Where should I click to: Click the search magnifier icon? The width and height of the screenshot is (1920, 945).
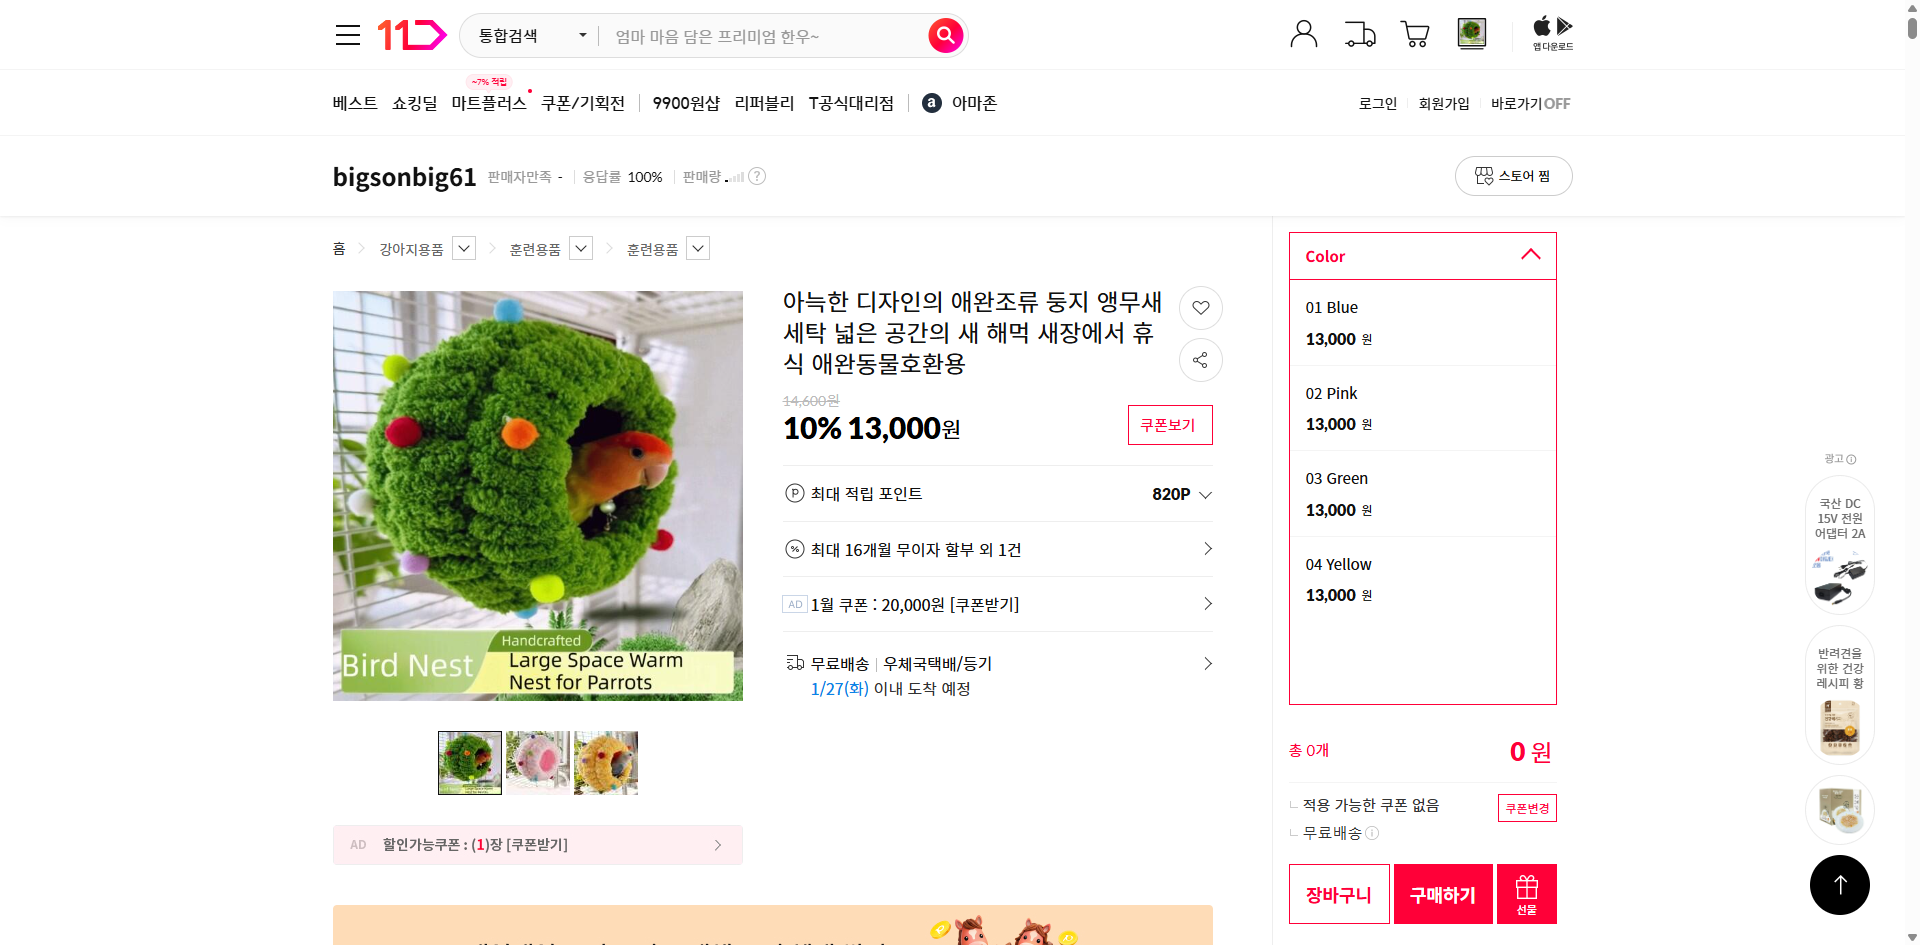(944, 34)
